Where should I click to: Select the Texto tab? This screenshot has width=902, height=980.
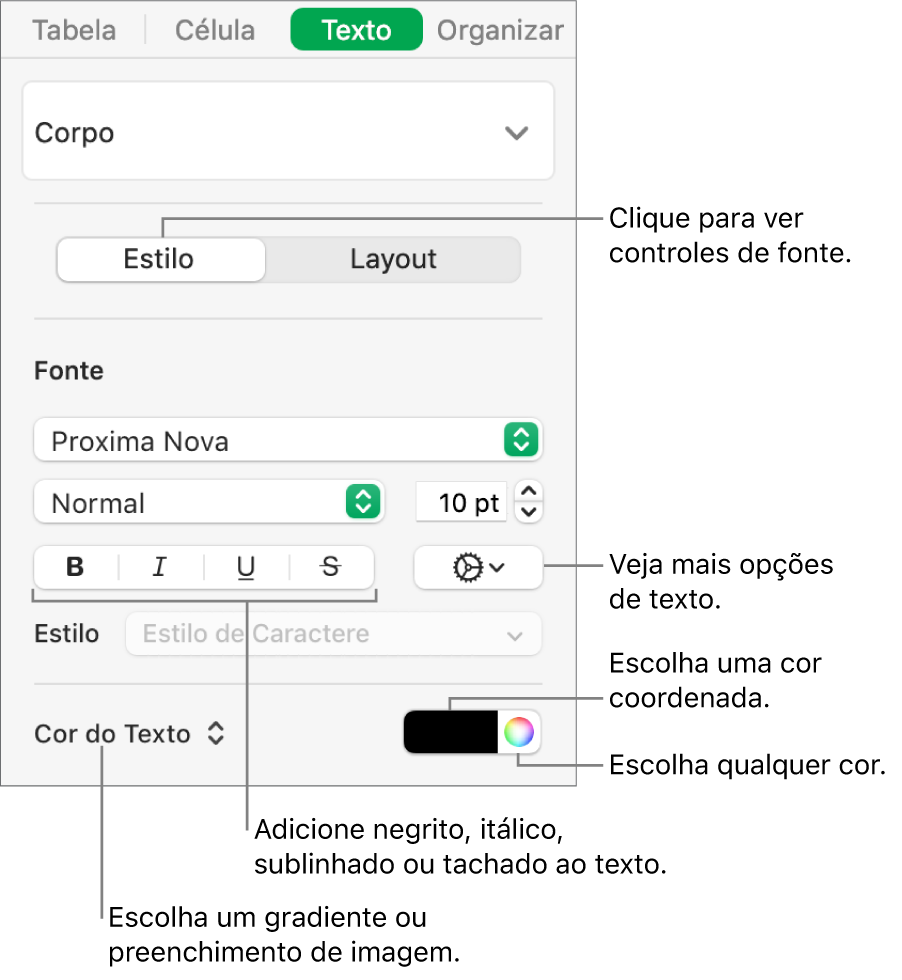pos(356,30)
